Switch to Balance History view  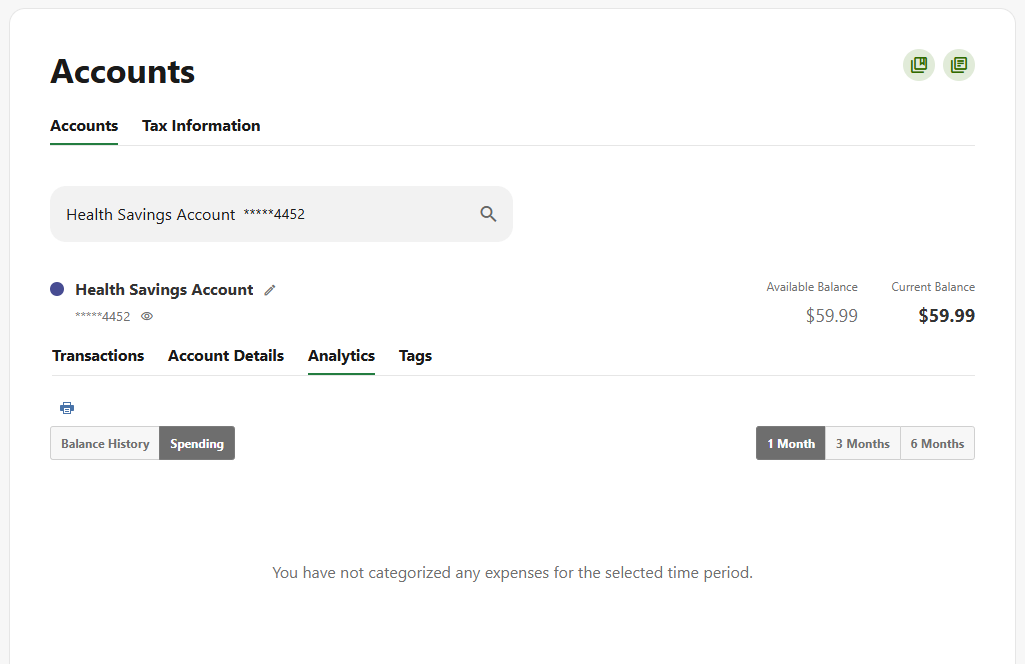click(105, 443)
